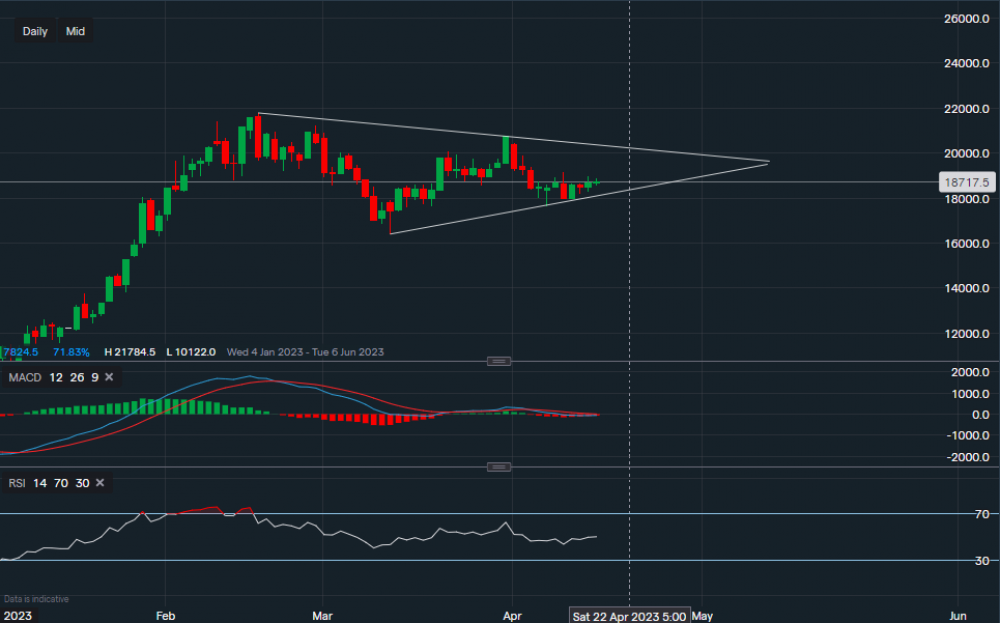
Task: Click the 'Data is indicative' notice
Action: pyautogui.click(x=36, y=599)
